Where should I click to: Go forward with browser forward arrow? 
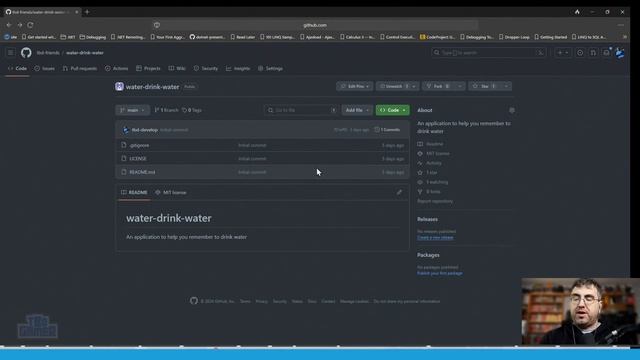coord(20,25)
